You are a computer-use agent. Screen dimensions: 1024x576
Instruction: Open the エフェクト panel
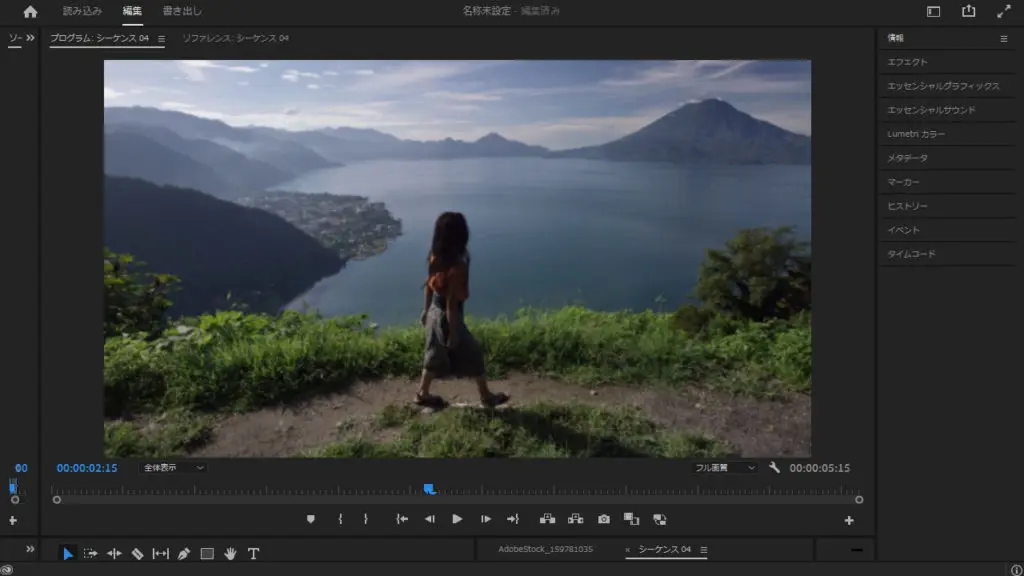(x=908, y=62)
